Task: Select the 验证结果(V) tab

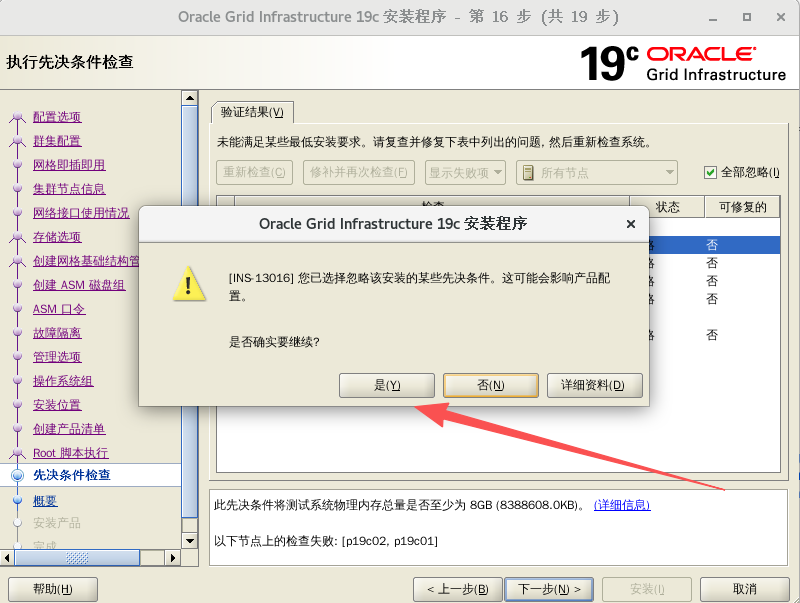Action: 252,112
